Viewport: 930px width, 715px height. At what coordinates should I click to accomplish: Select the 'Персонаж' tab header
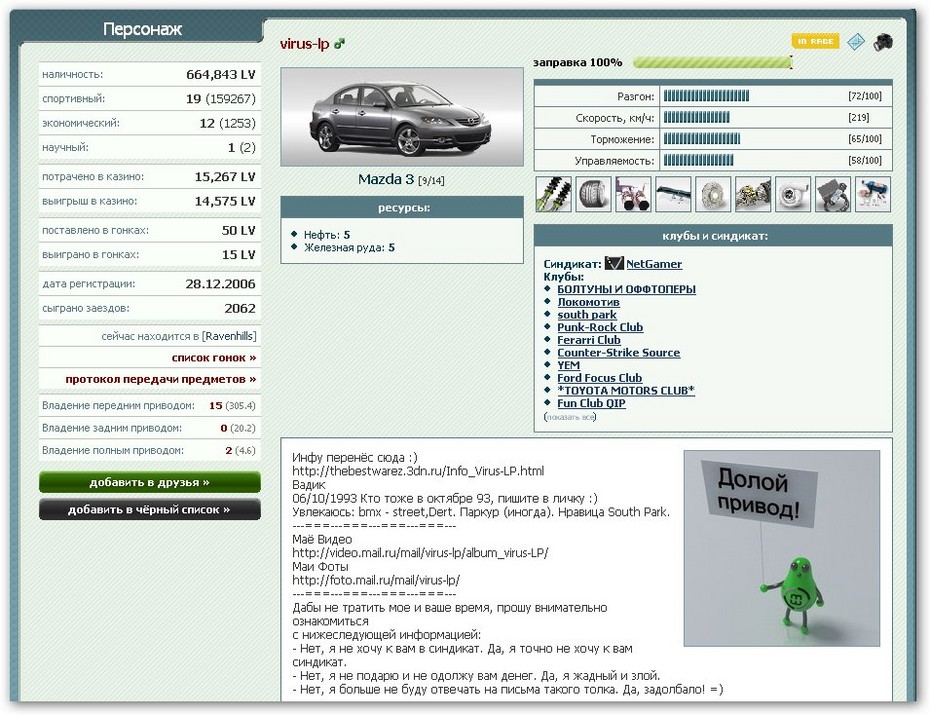142,29
